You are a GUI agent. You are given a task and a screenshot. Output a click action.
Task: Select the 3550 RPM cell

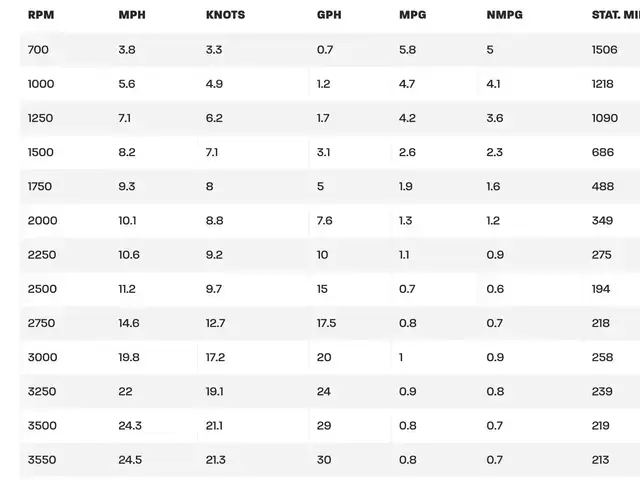click(42, 459)
